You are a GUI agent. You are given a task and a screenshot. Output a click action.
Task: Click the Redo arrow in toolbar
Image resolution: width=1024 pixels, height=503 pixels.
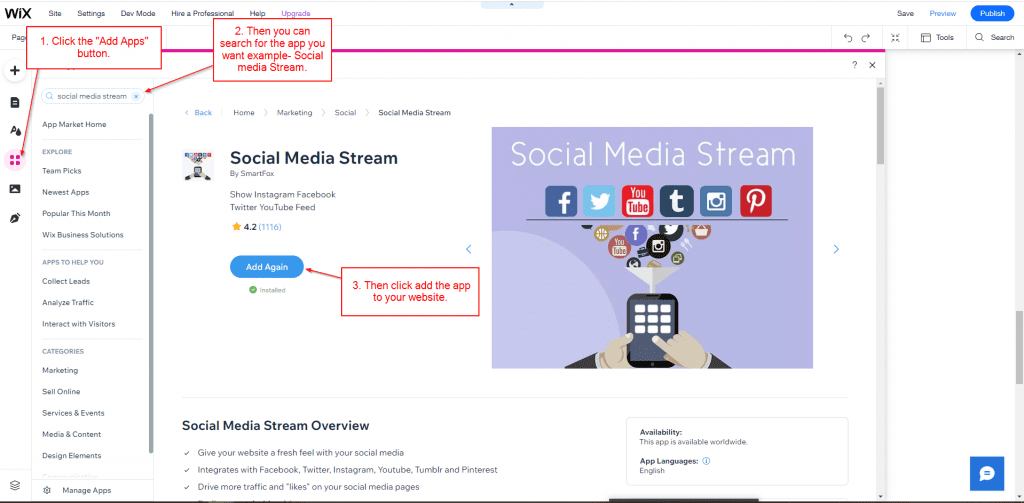866,38
